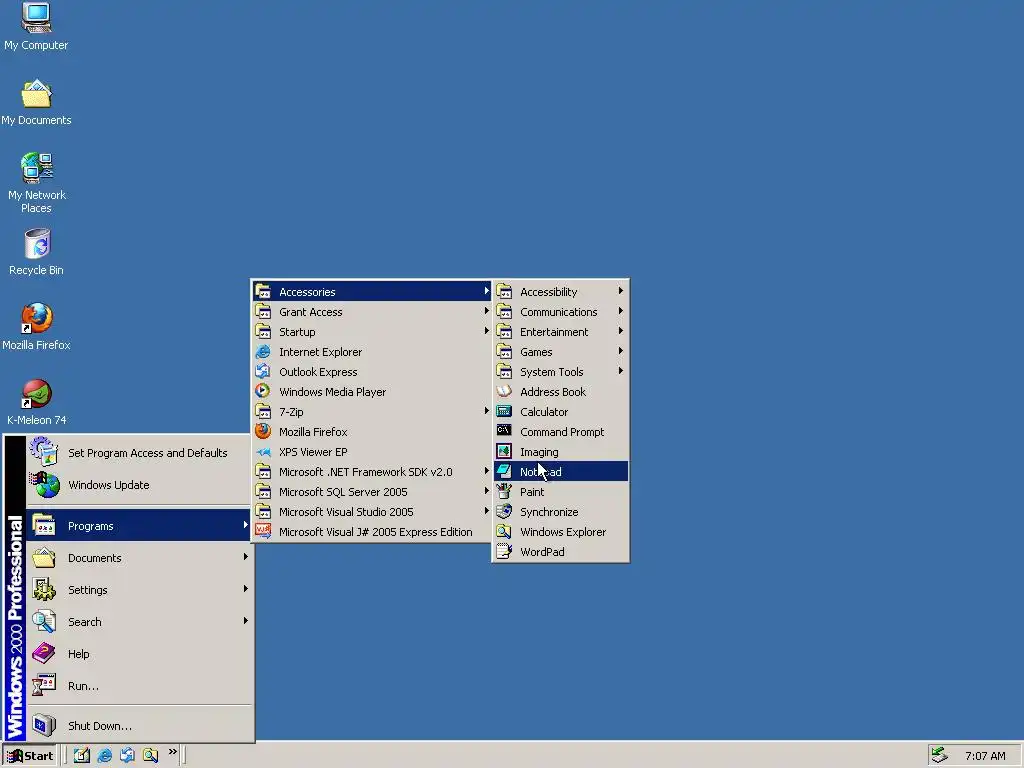Image resolution: width=1024 pixels, height=768 pixels.
Task: Open My Network Places desktop icon
Action: 36,183
